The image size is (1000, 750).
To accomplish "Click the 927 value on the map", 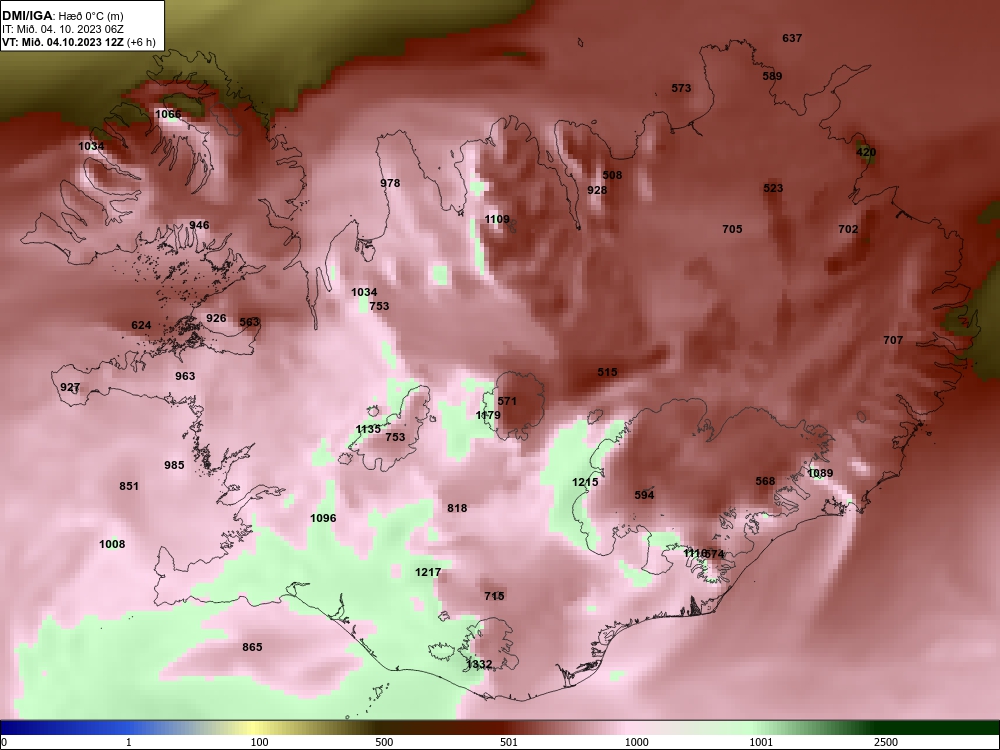I will [70, 387].
